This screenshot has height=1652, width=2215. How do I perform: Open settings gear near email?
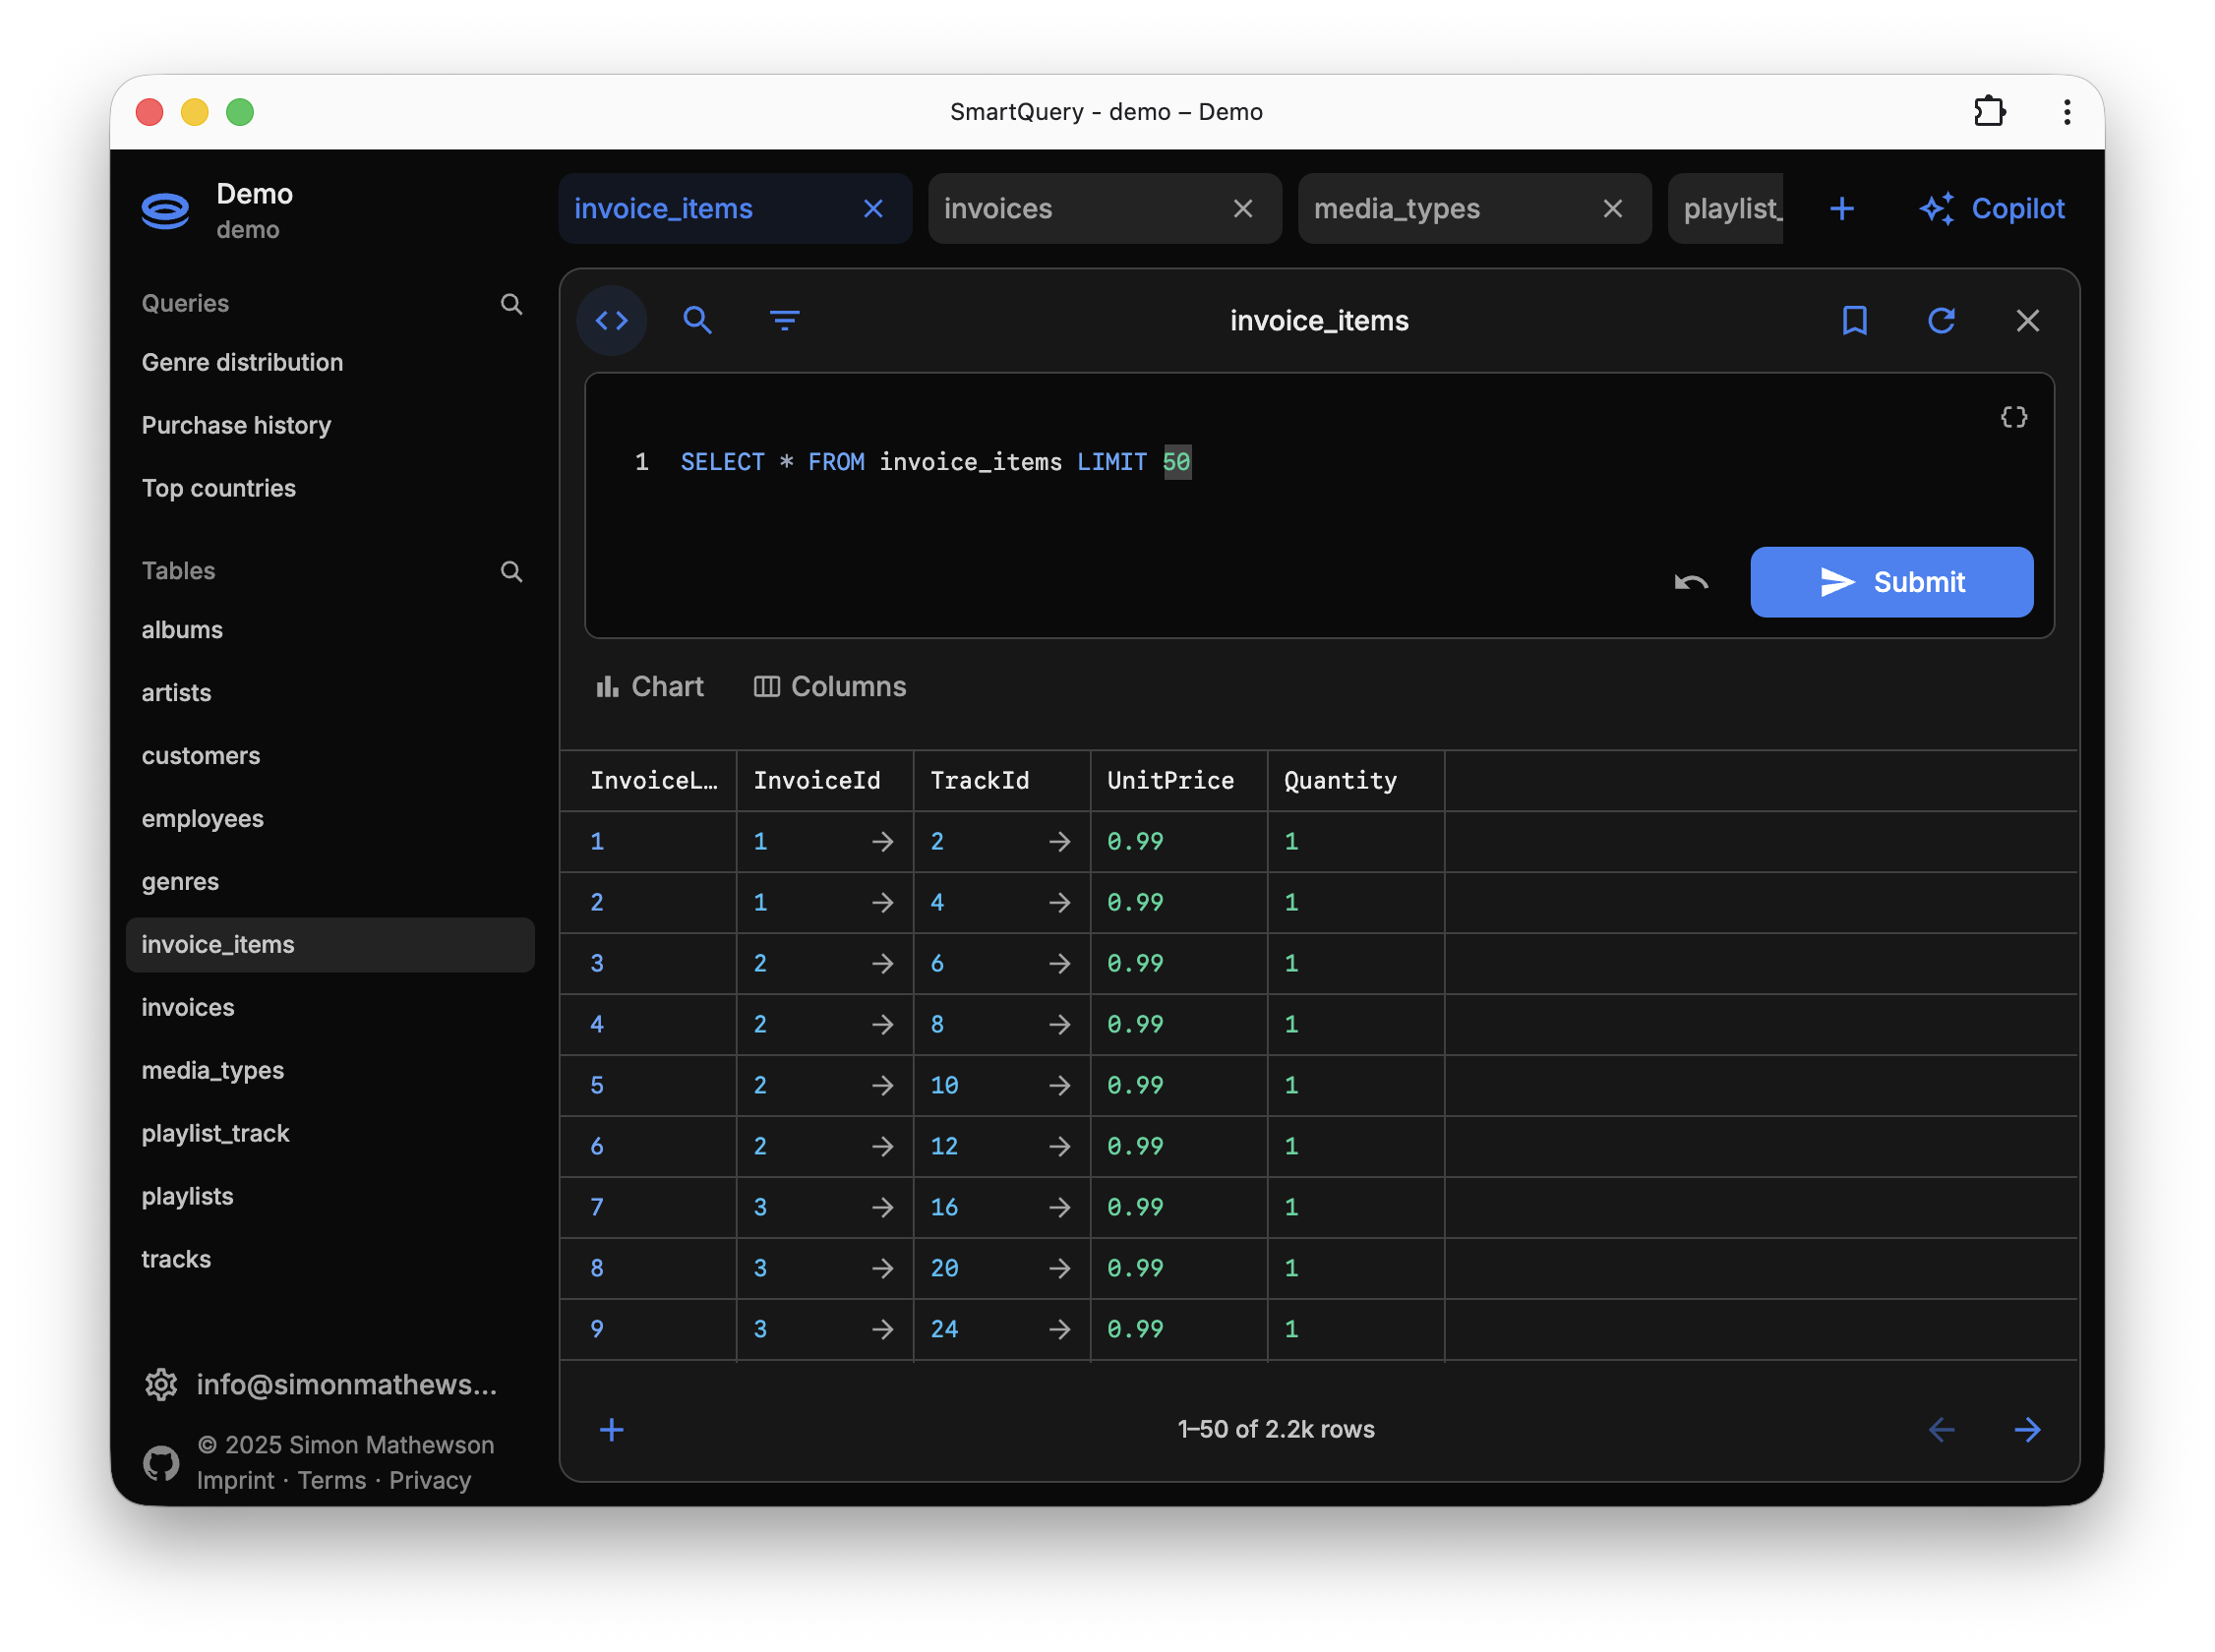(160, 1384)
